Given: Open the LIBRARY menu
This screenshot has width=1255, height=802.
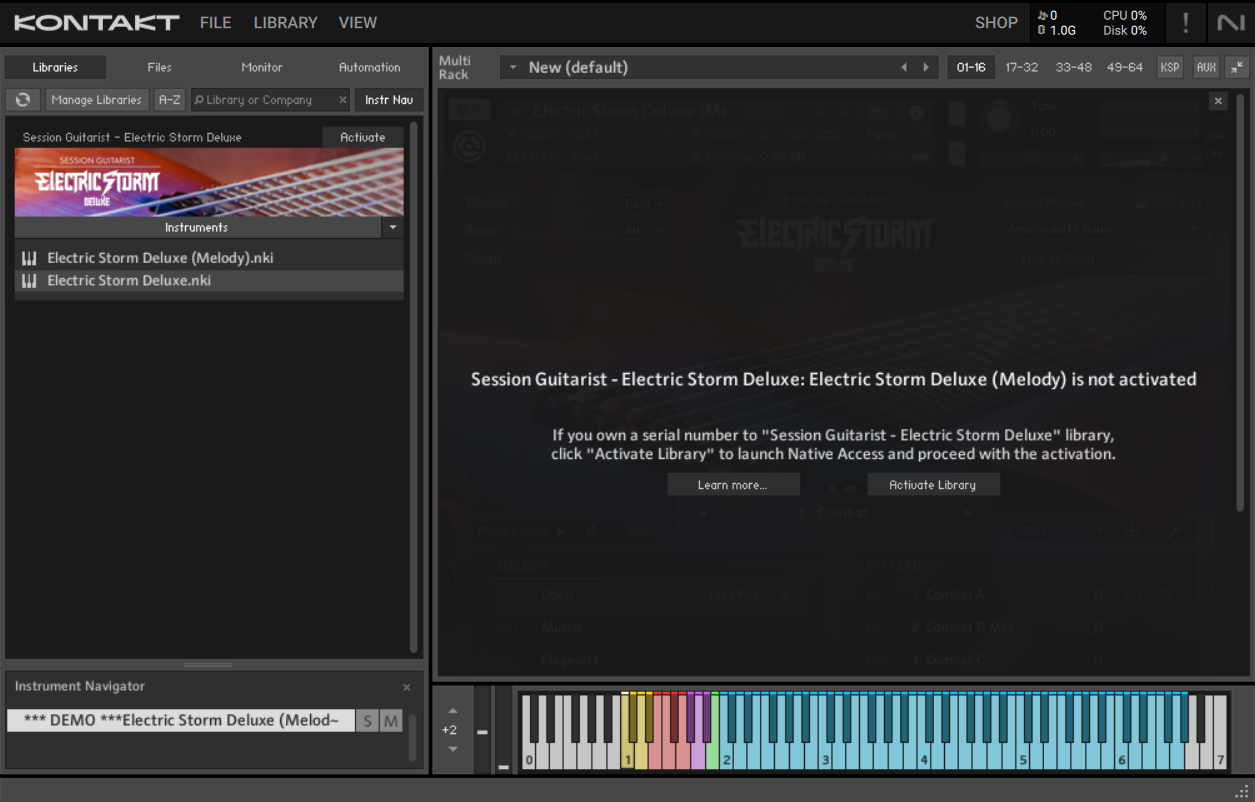Looking at the screenshot, I should 285,22.
